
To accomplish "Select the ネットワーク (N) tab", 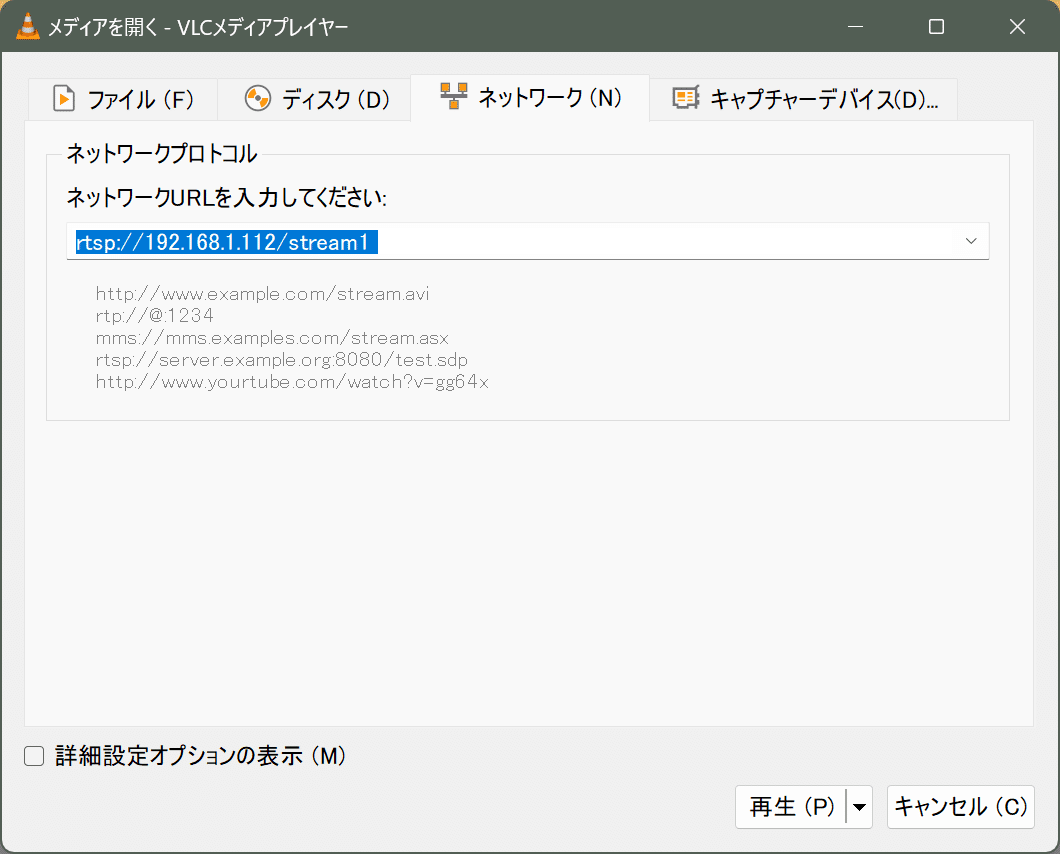I will [x=530, y=98].
